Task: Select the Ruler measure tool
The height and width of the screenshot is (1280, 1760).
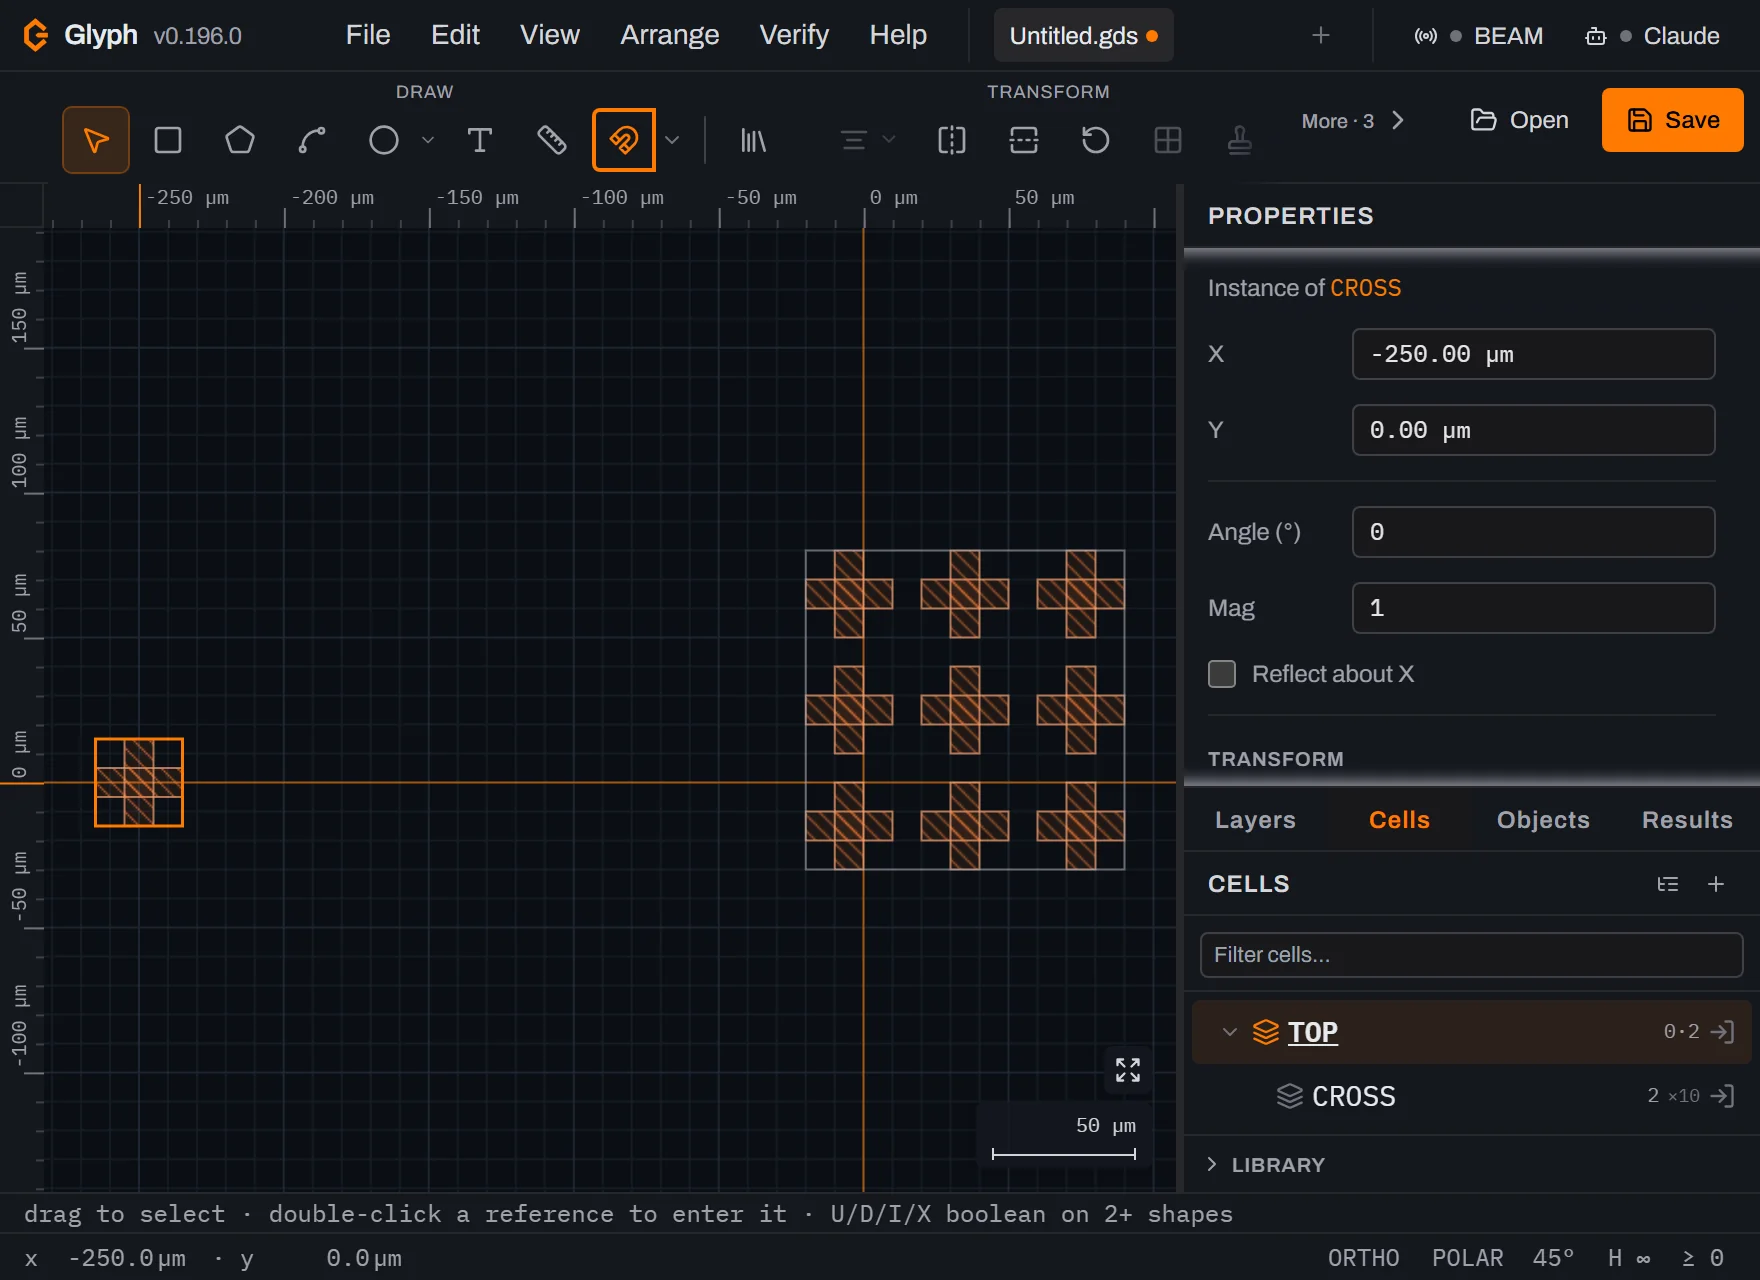Action: pyautogui.click(x=552, y=140)
